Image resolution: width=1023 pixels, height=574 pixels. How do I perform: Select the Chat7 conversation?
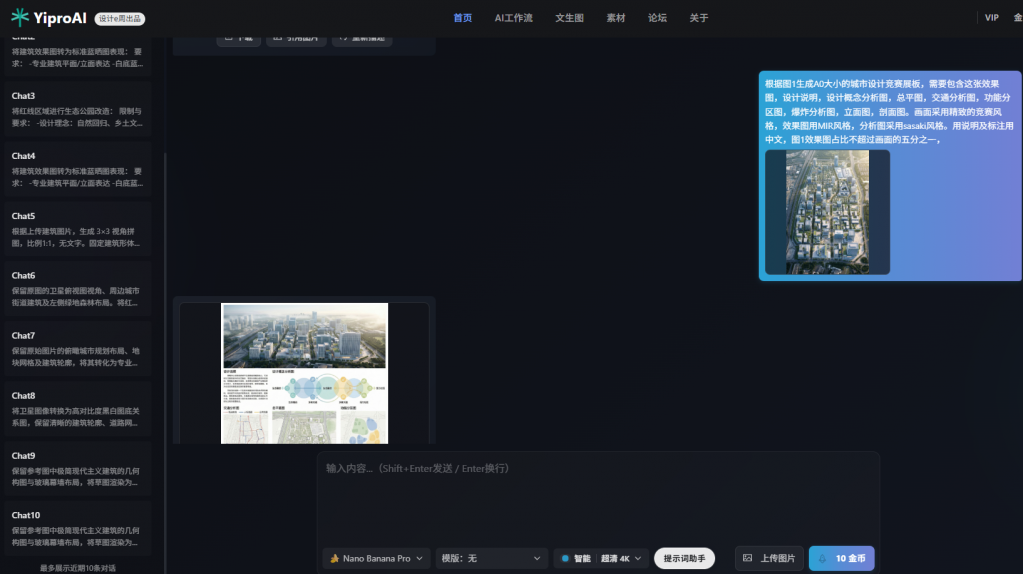click(x=78, y=349)
